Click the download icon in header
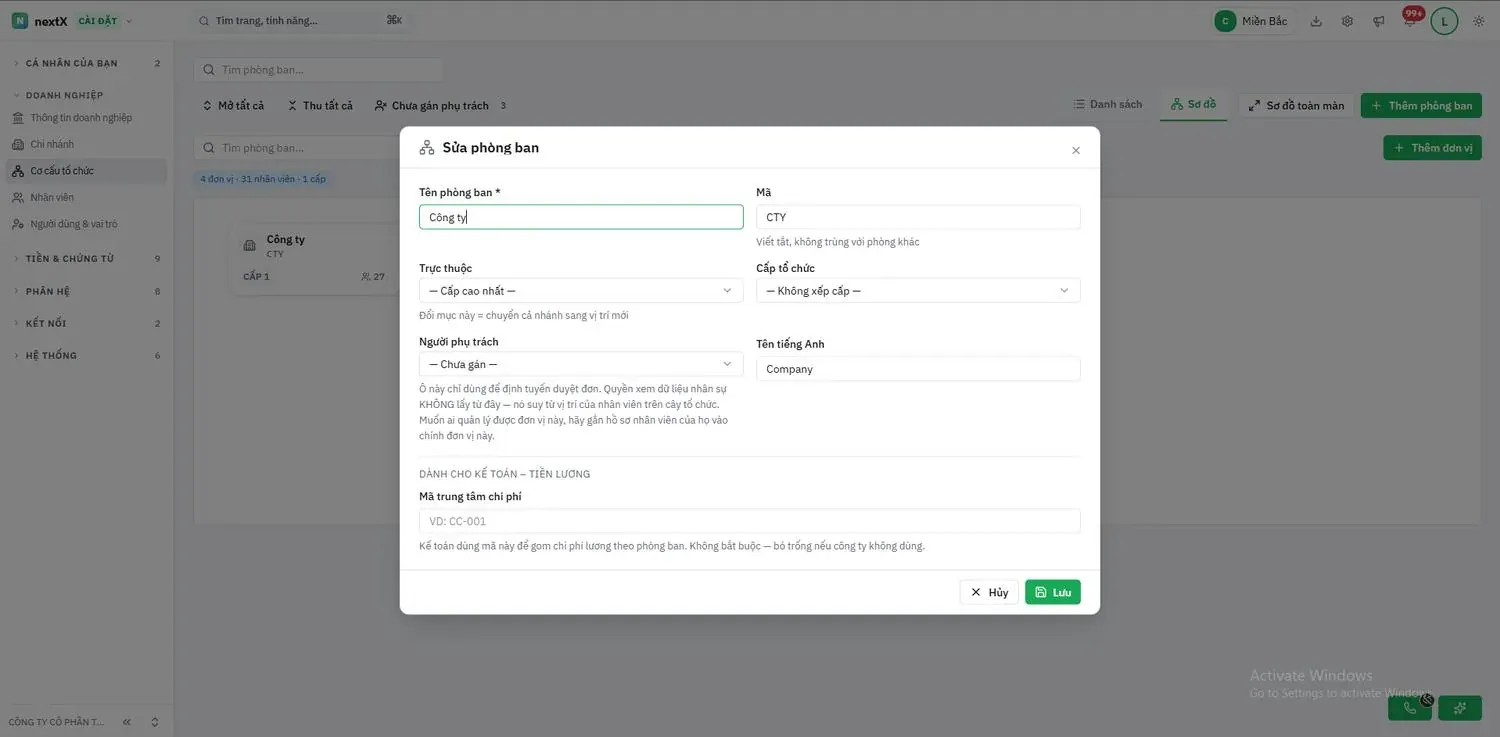This screenshot has width=1500, height=737. coord(1316,21)
